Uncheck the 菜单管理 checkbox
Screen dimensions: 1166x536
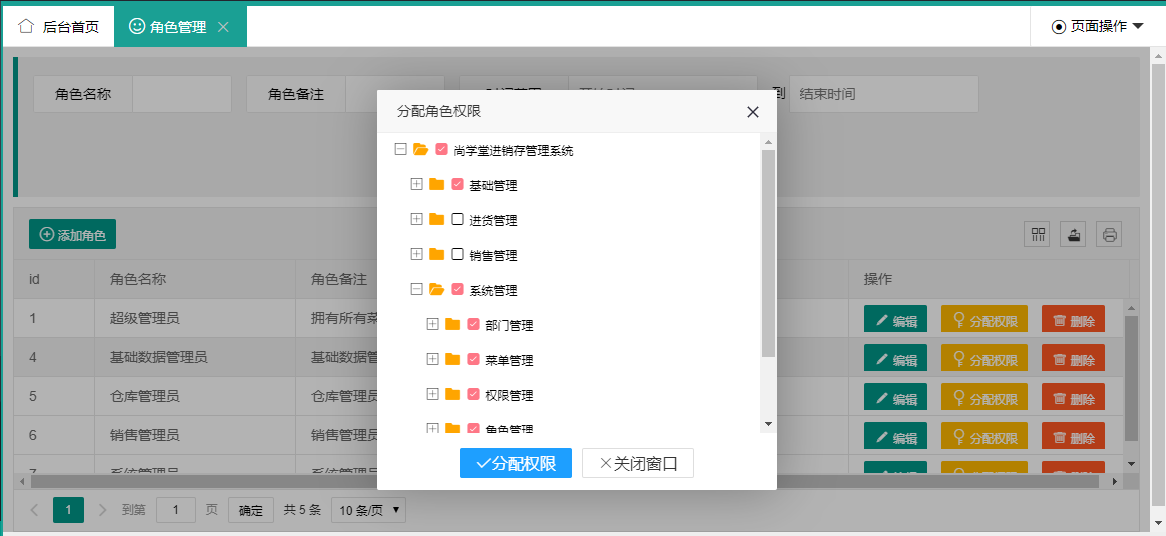point(473,359)
